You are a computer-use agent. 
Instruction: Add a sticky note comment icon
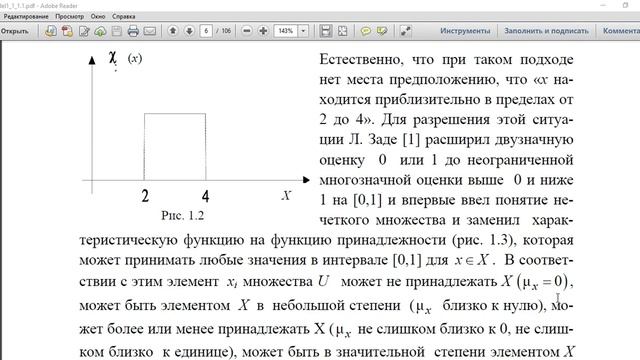(x=366, y=31)
